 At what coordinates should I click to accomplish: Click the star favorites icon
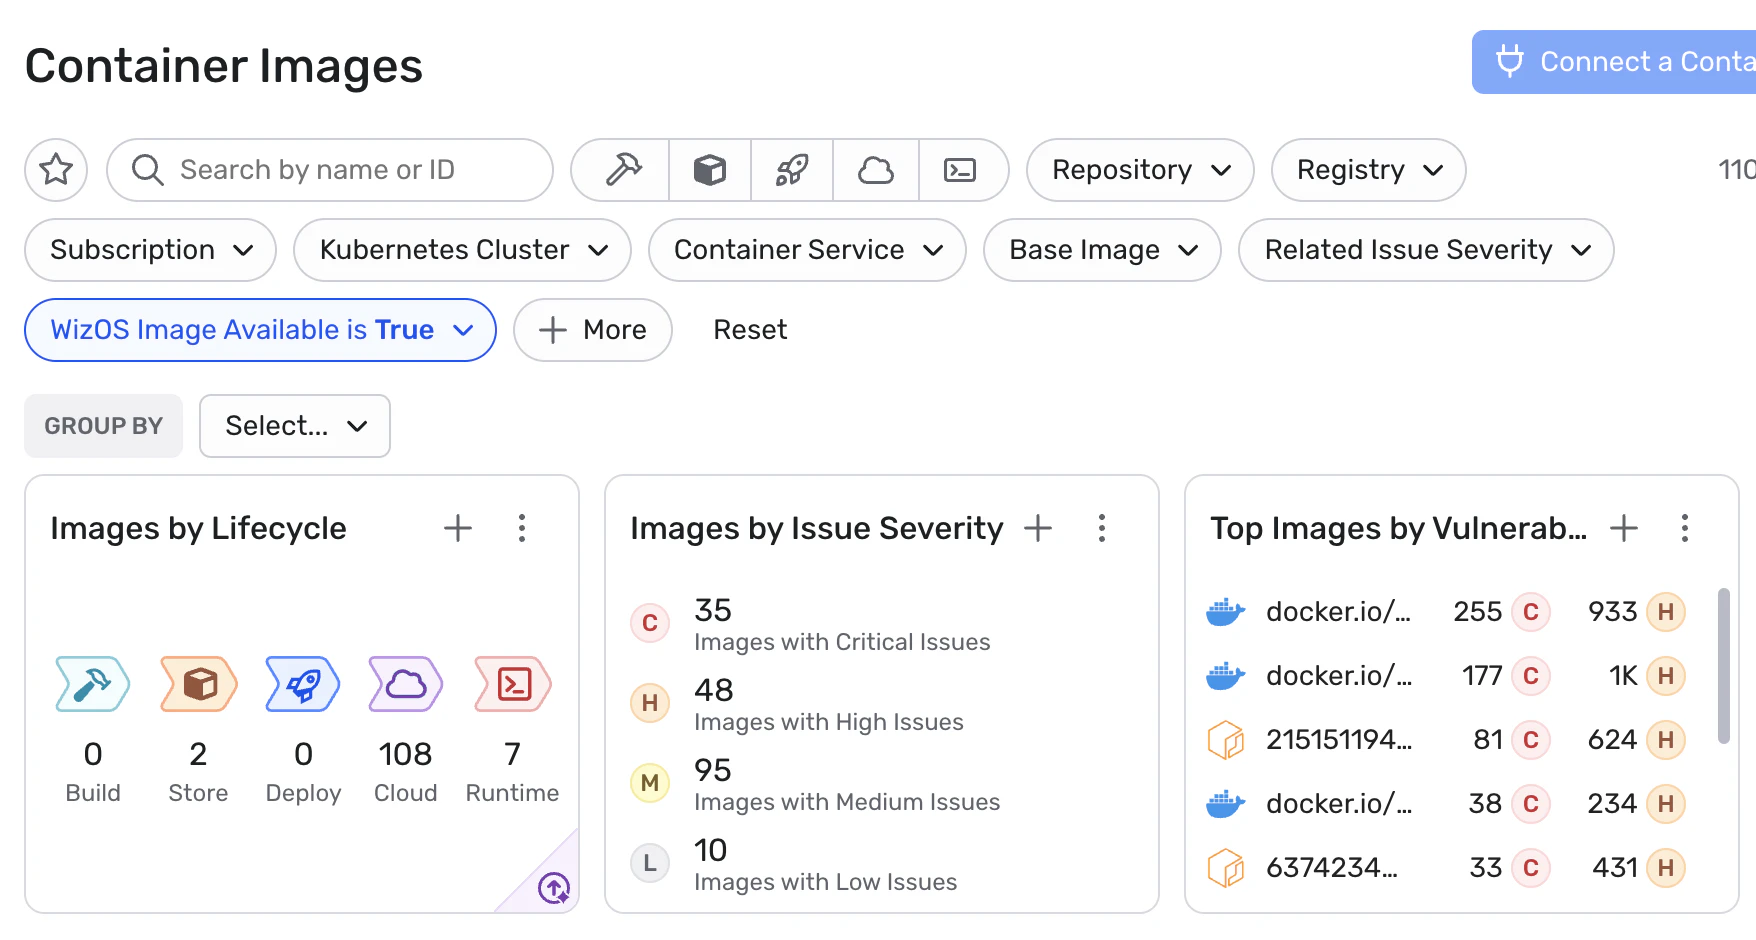coord(56,170)
